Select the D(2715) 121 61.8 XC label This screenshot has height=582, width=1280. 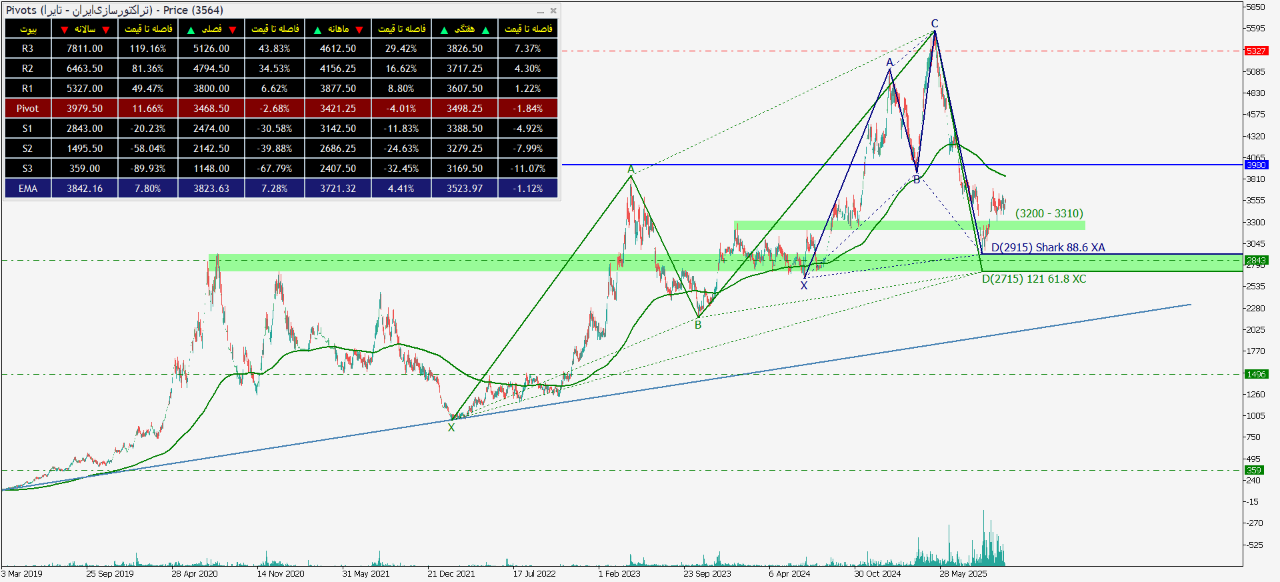tap(1033, 279)
